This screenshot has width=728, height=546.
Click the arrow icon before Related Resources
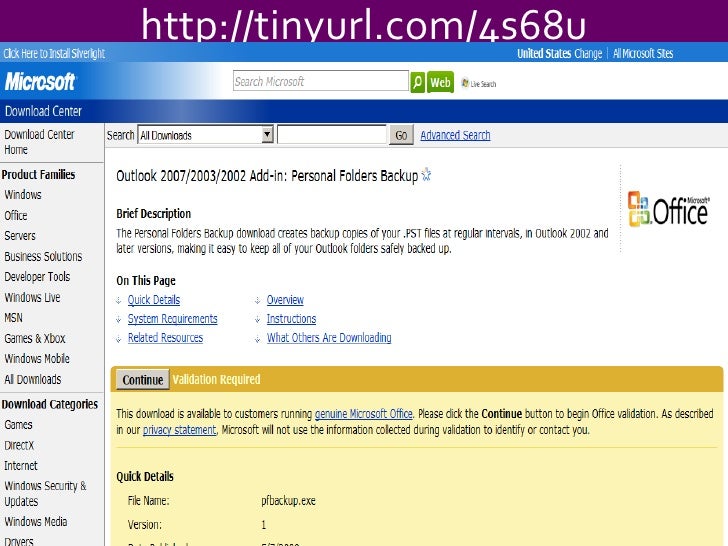[x=119, y=338]
